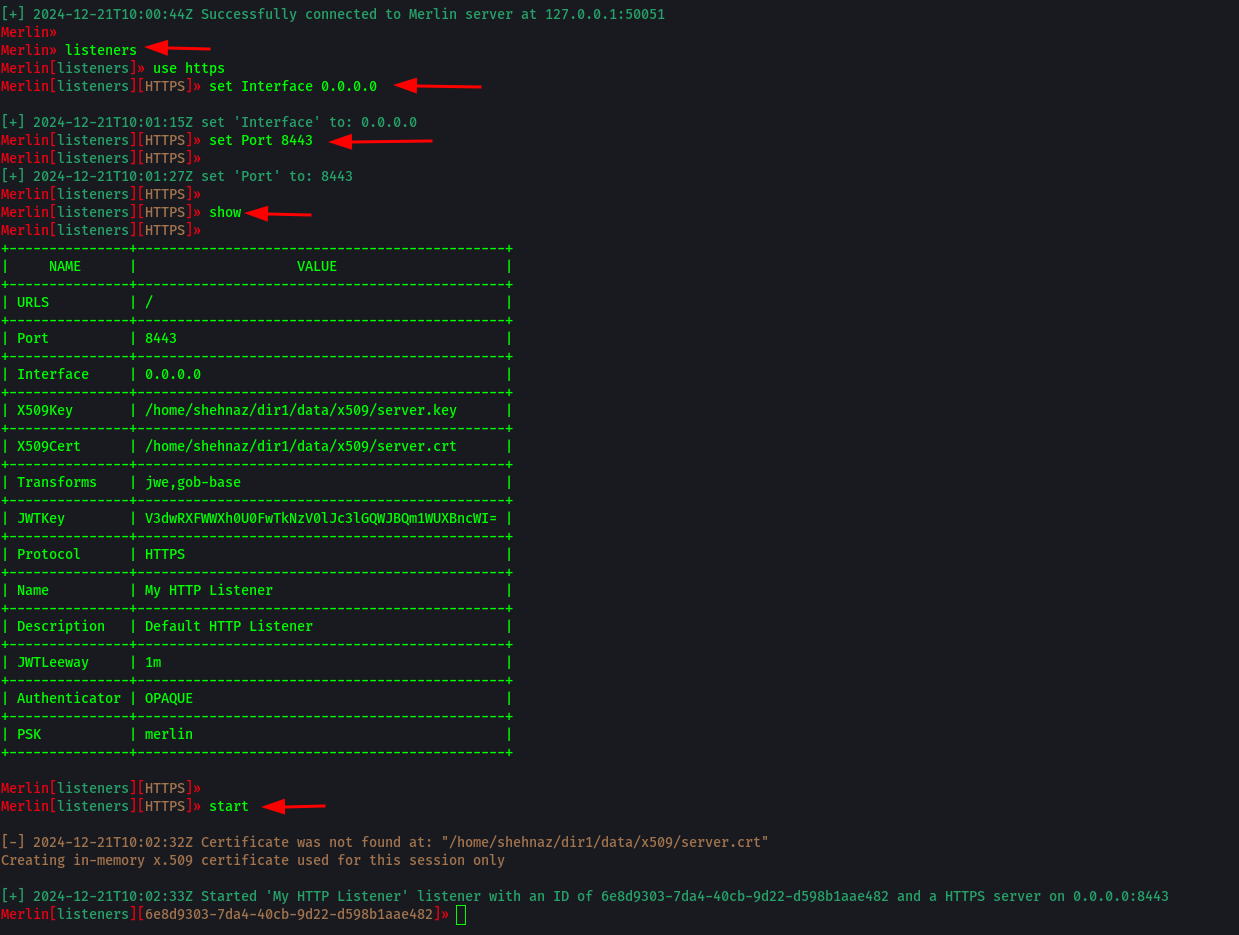Image resolution: width=1239 pixels, height=935 pixels.
Task: Click the URLS name cell in table
Action: (33, 302)
